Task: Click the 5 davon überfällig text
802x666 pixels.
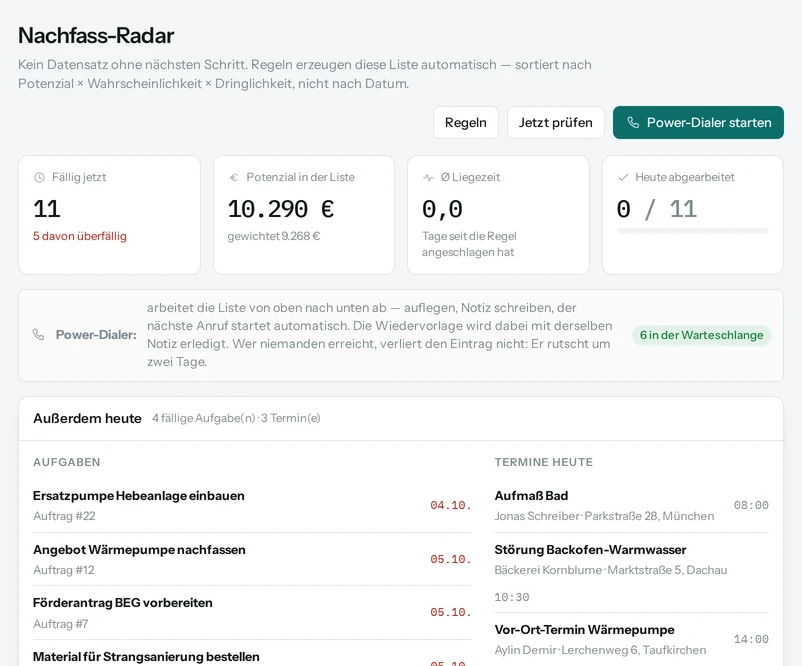Action: coord(80,236)
